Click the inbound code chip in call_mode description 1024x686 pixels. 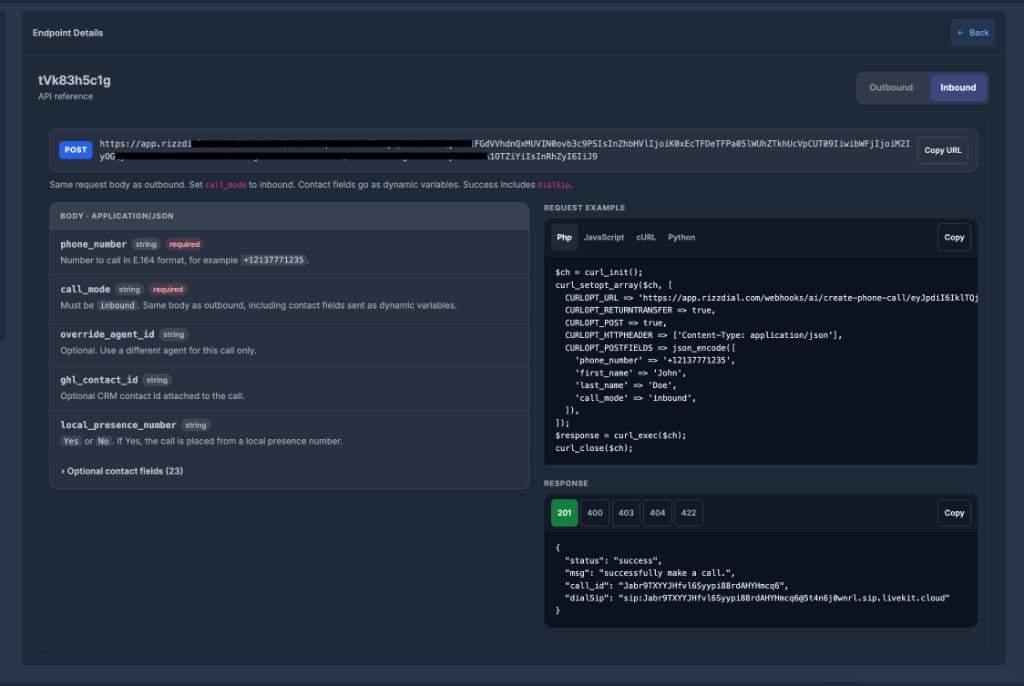[117, 305]
